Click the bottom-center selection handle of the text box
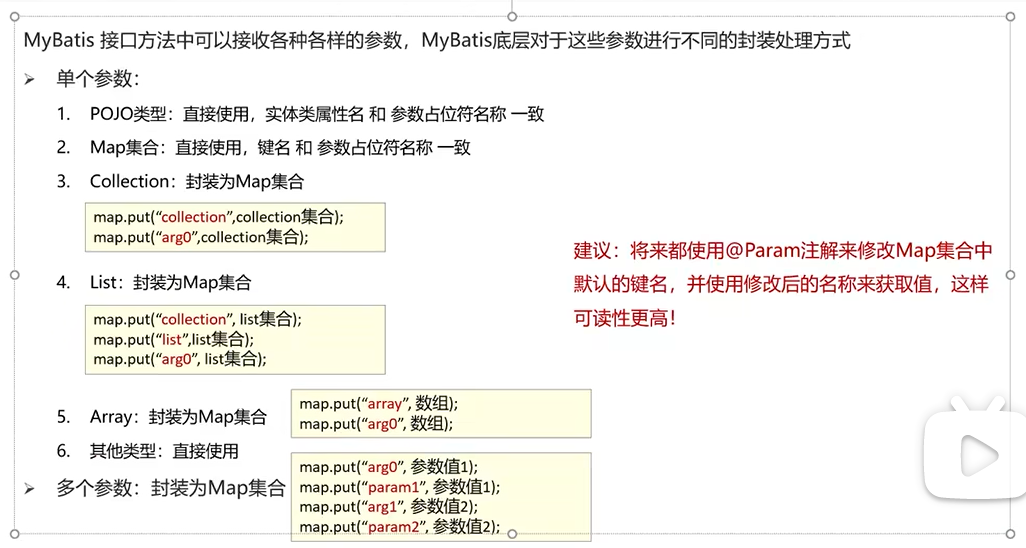 [x=512, y=534]
